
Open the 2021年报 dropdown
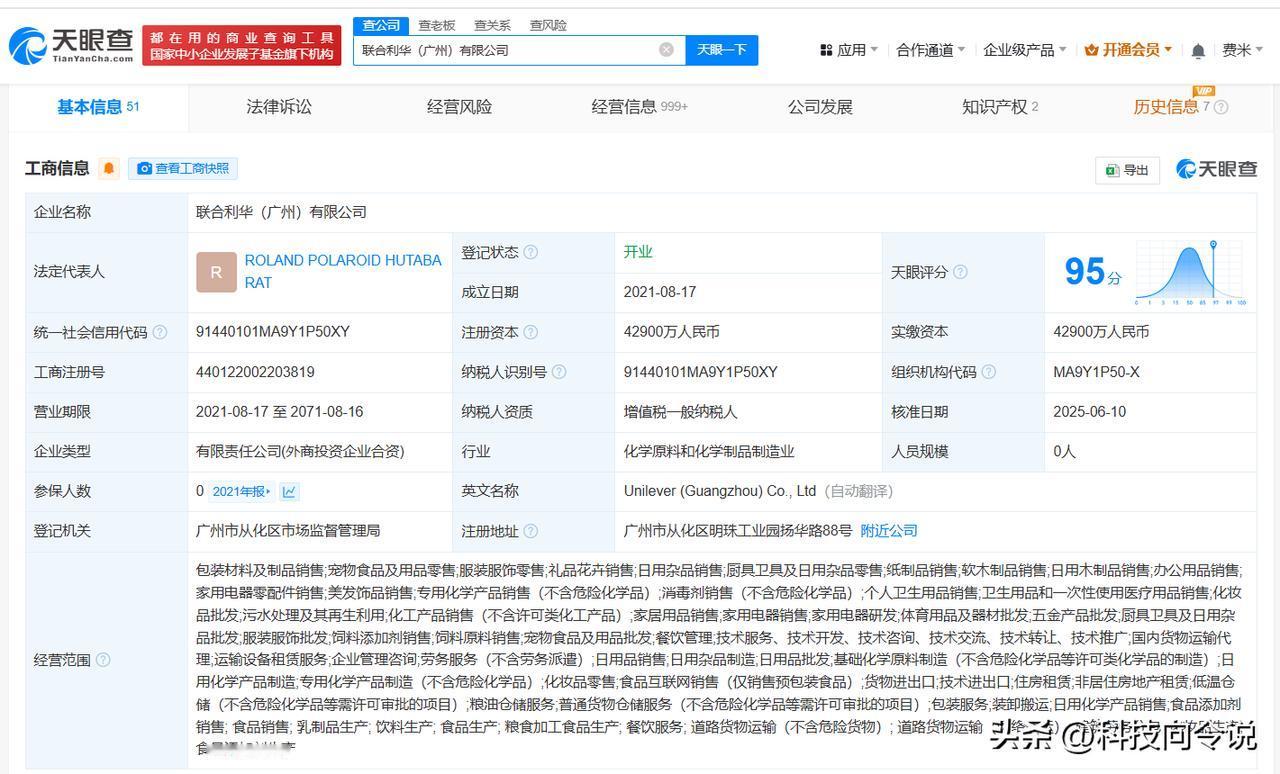[240, 491]
